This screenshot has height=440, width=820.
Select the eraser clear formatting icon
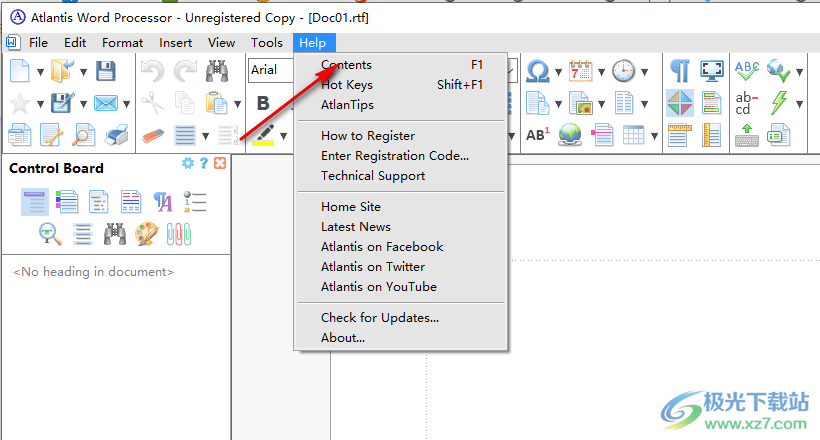pyautogui.click(x=153, y=134)
